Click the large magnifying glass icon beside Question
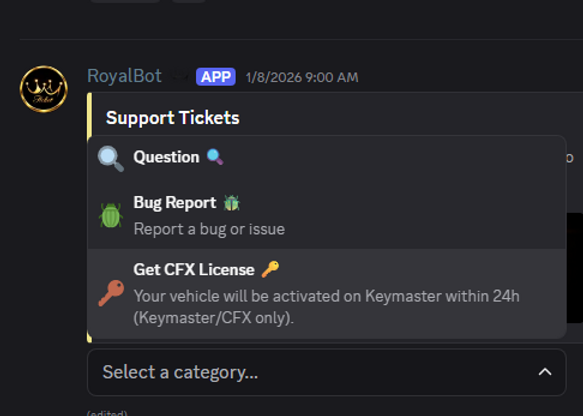This screenshot has height=416, width=583. (110, 159)
